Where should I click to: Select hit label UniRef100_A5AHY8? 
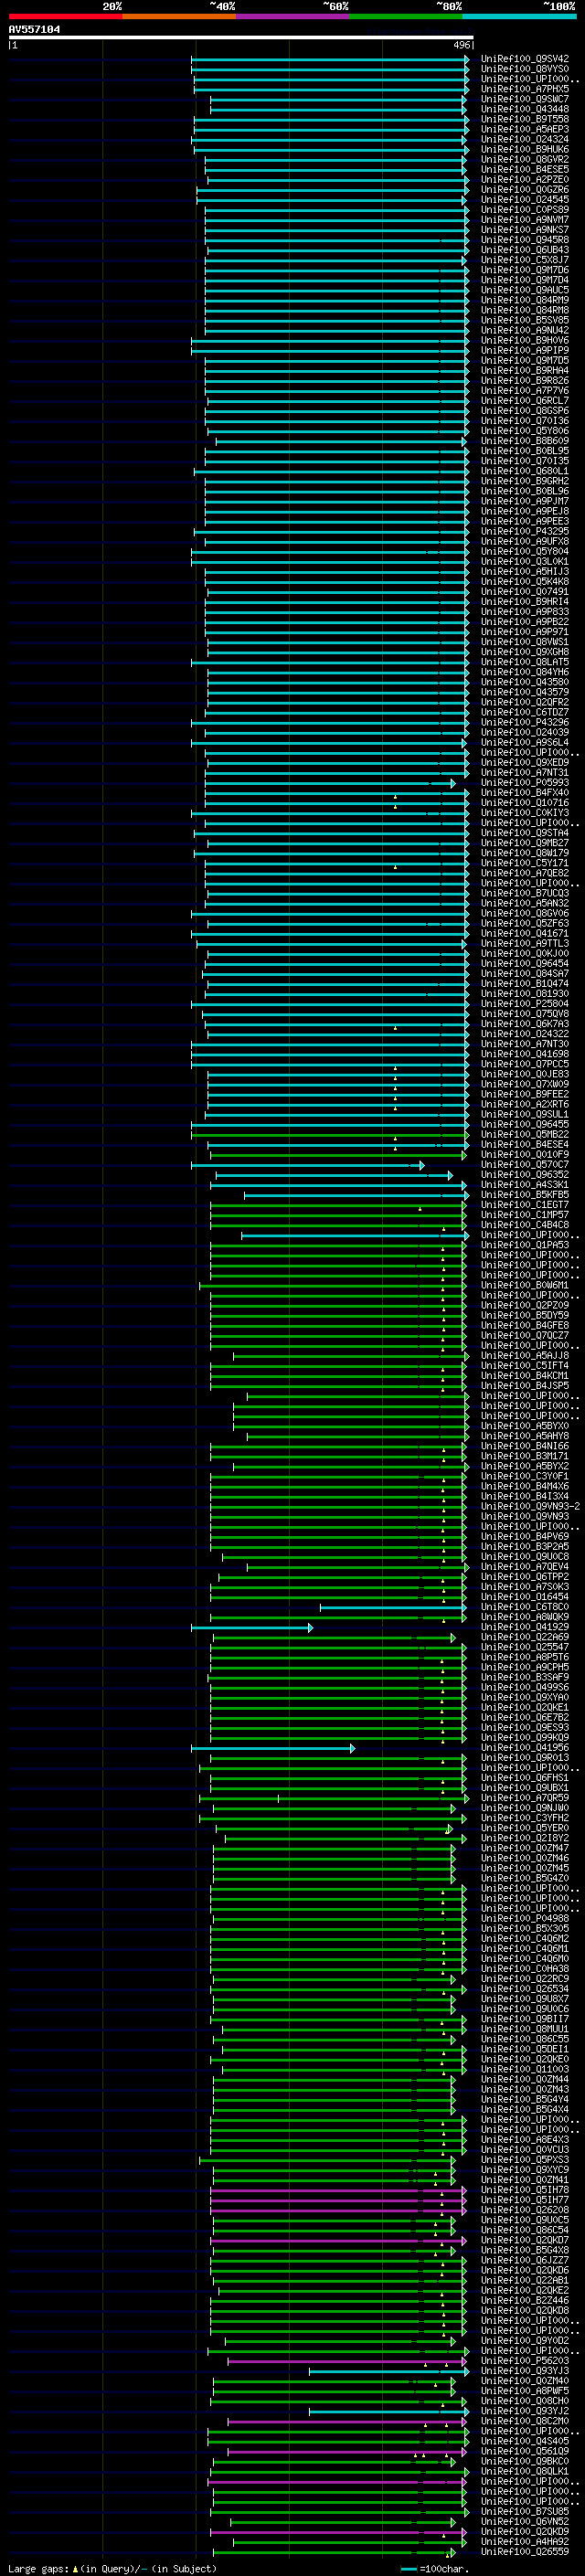click(x=525, y=1436)
